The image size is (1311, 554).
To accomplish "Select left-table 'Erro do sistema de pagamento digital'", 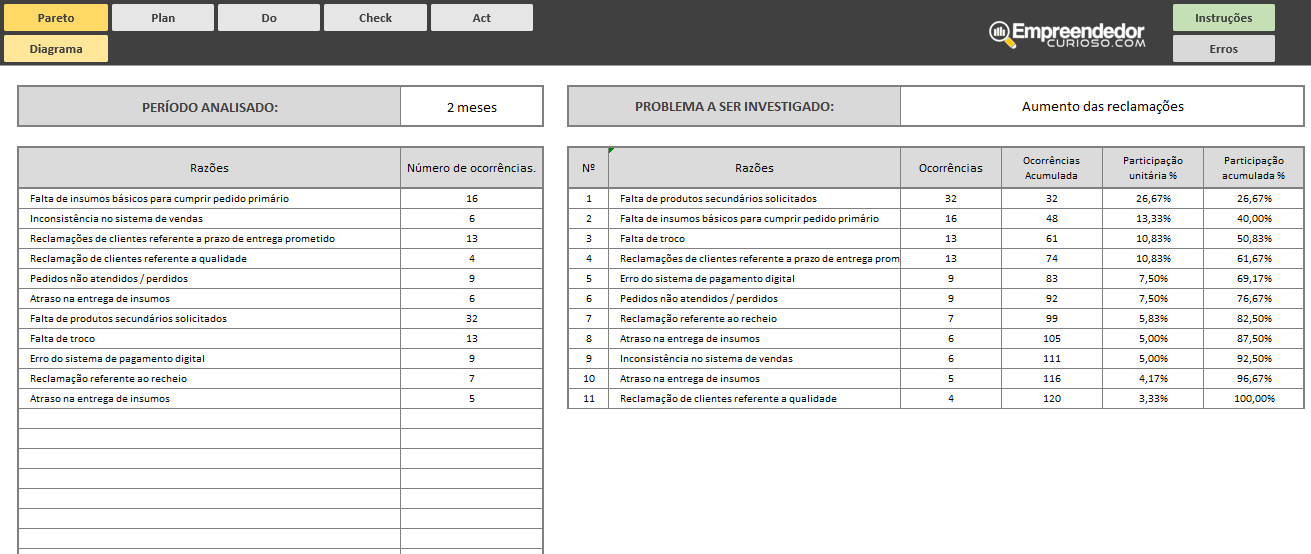I will click(x=210, y=358).
